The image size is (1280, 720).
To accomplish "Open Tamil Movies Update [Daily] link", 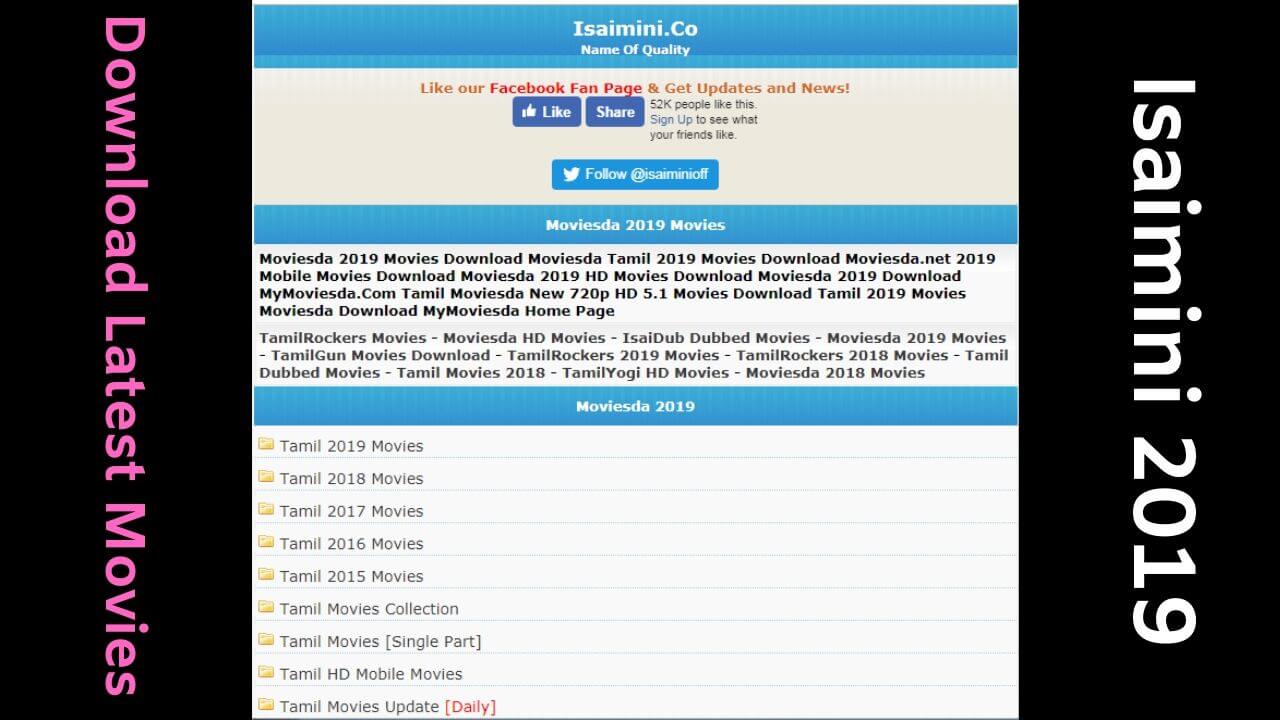I will 387,707.
